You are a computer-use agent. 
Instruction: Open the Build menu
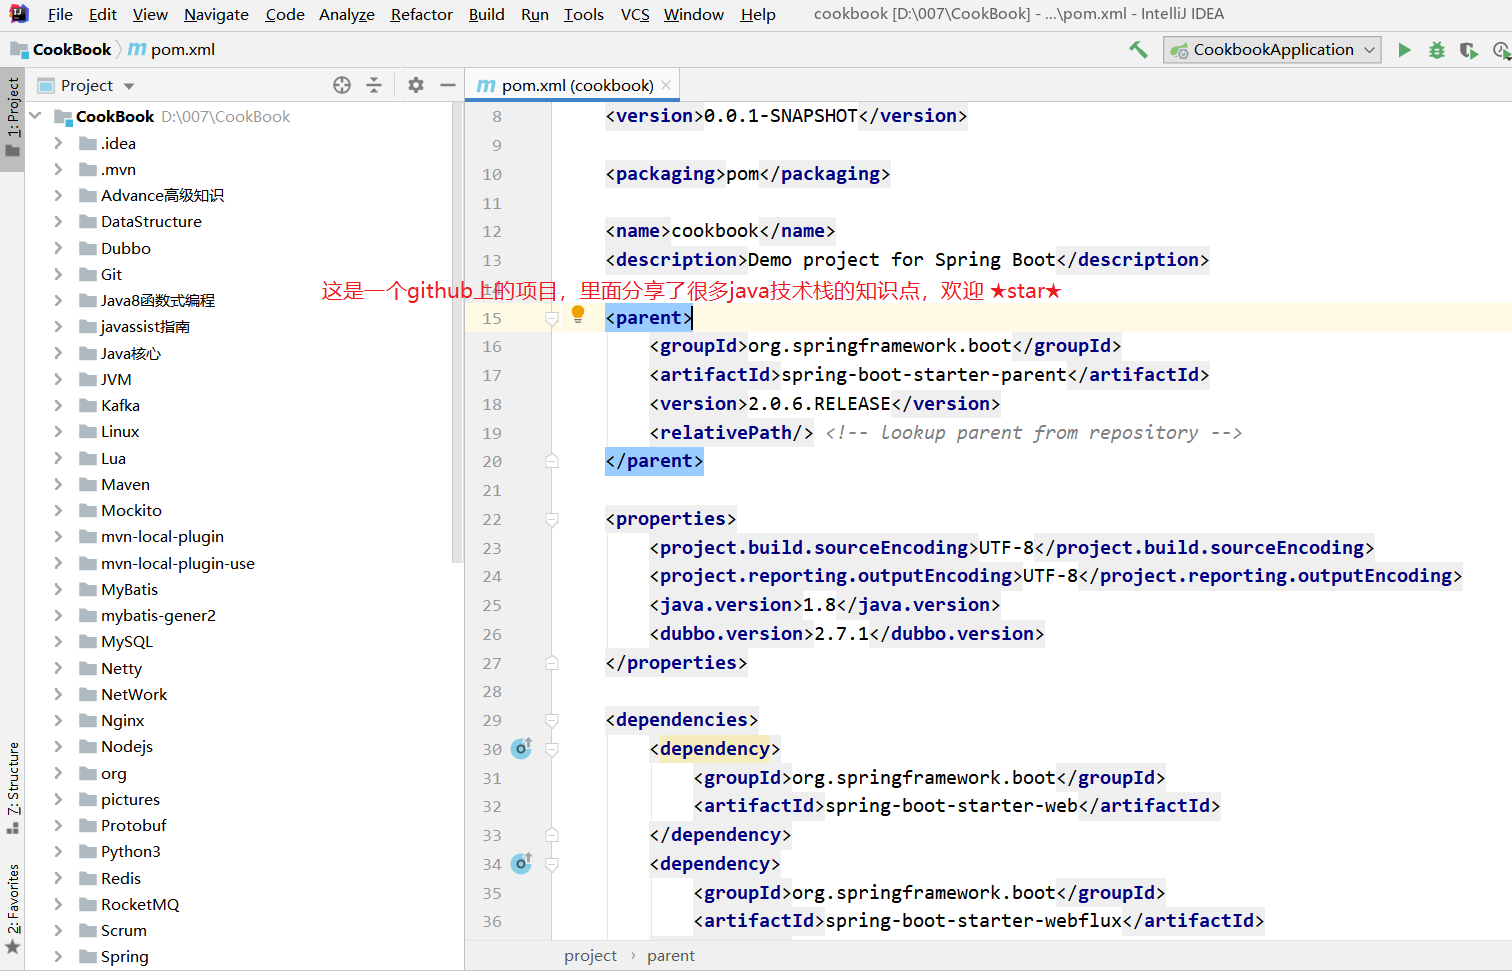coord(486,14)
